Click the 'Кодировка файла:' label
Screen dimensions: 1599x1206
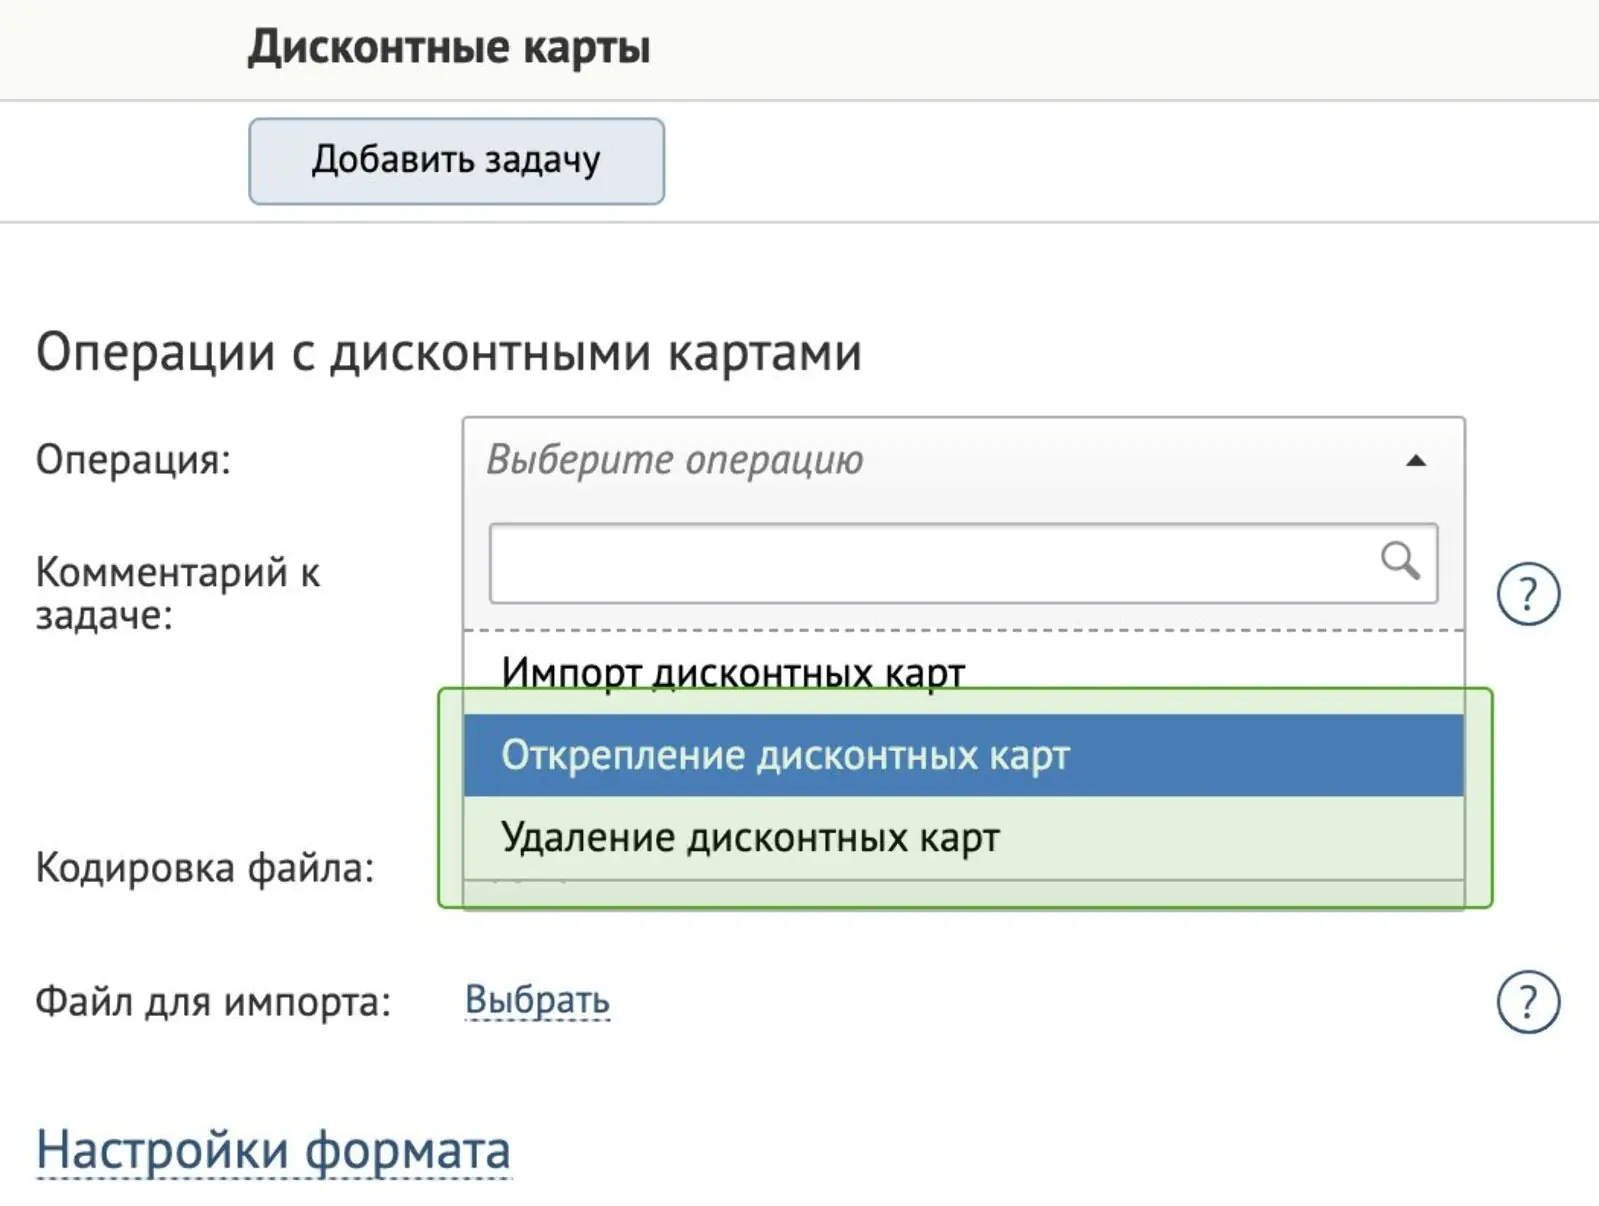(205, 868)
